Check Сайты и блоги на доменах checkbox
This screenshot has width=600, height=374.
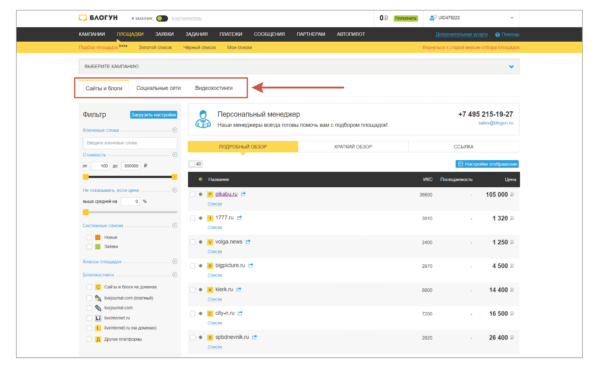(89, 287)
